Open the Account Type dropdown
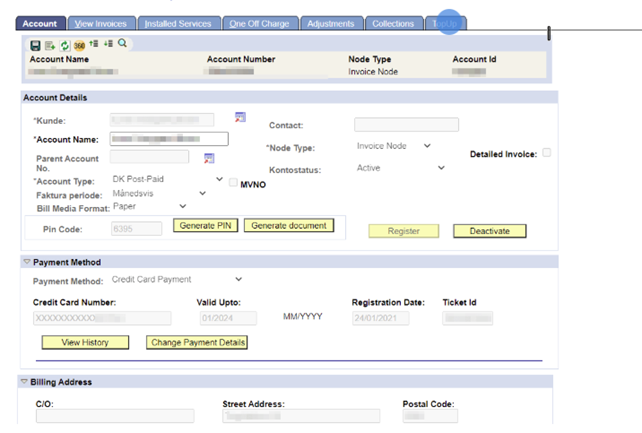 click(220, 179)
